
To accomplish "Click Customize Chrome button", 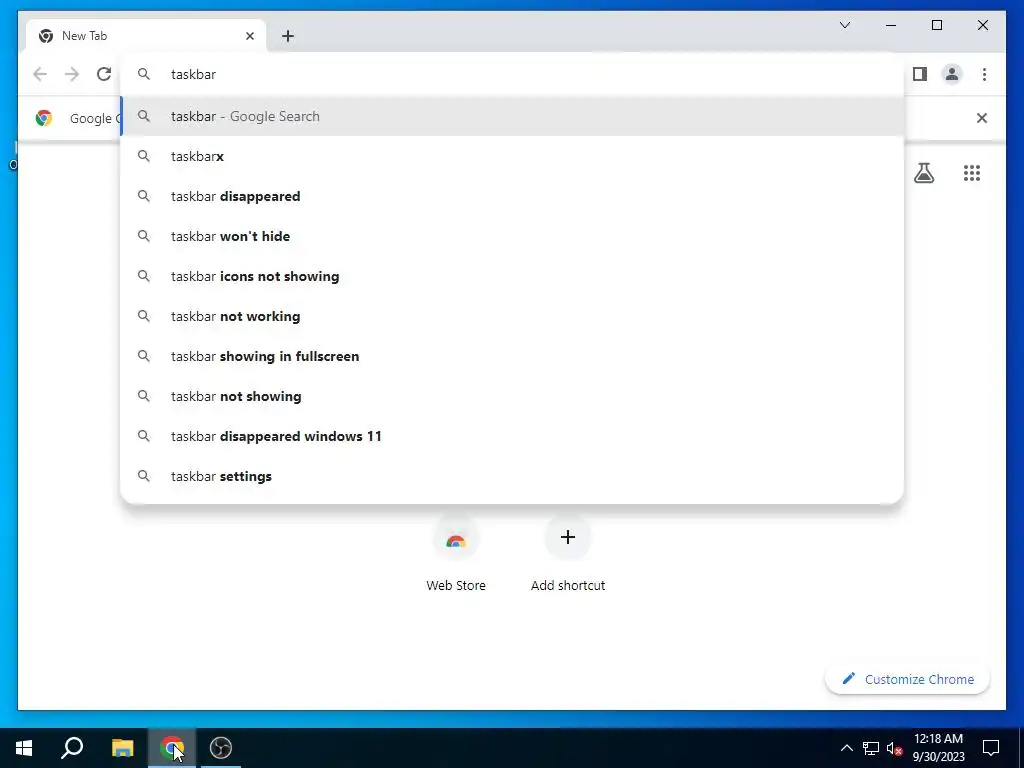I will 907,679.
